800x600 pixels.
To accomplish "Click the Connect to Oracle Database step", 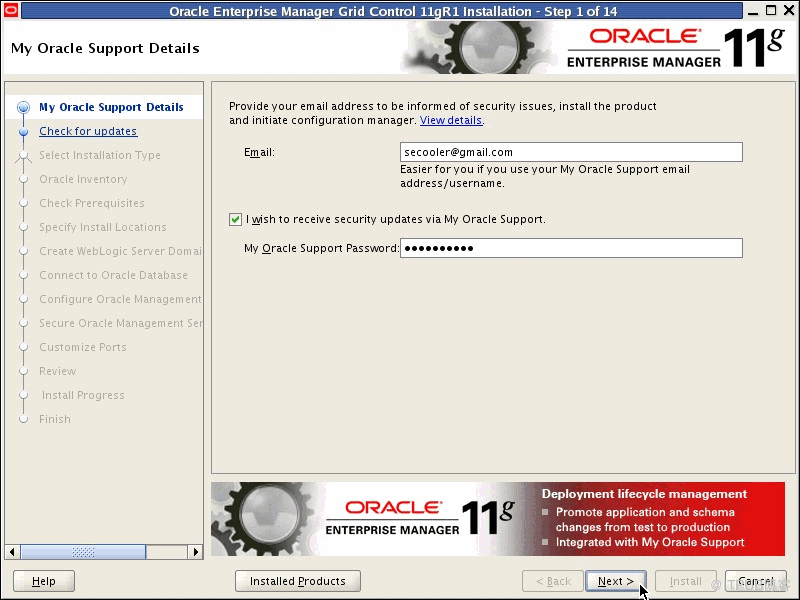I will [x=113, y=275].
